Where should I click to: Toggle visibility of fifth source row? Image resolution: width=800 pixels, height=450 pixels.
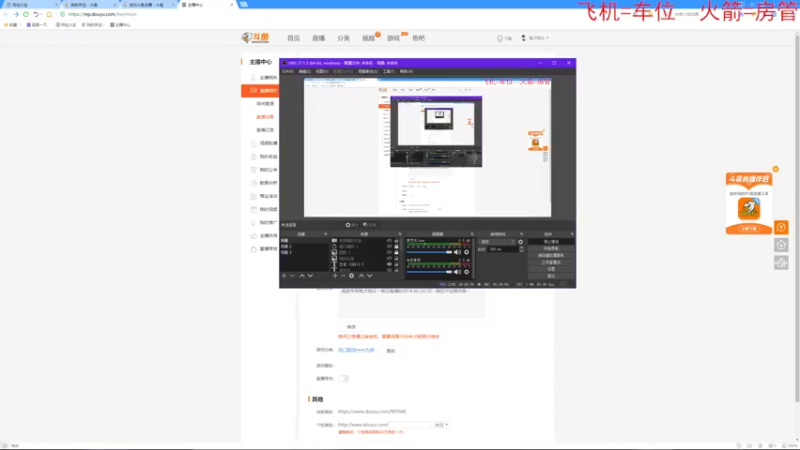[x=389, y=264]
